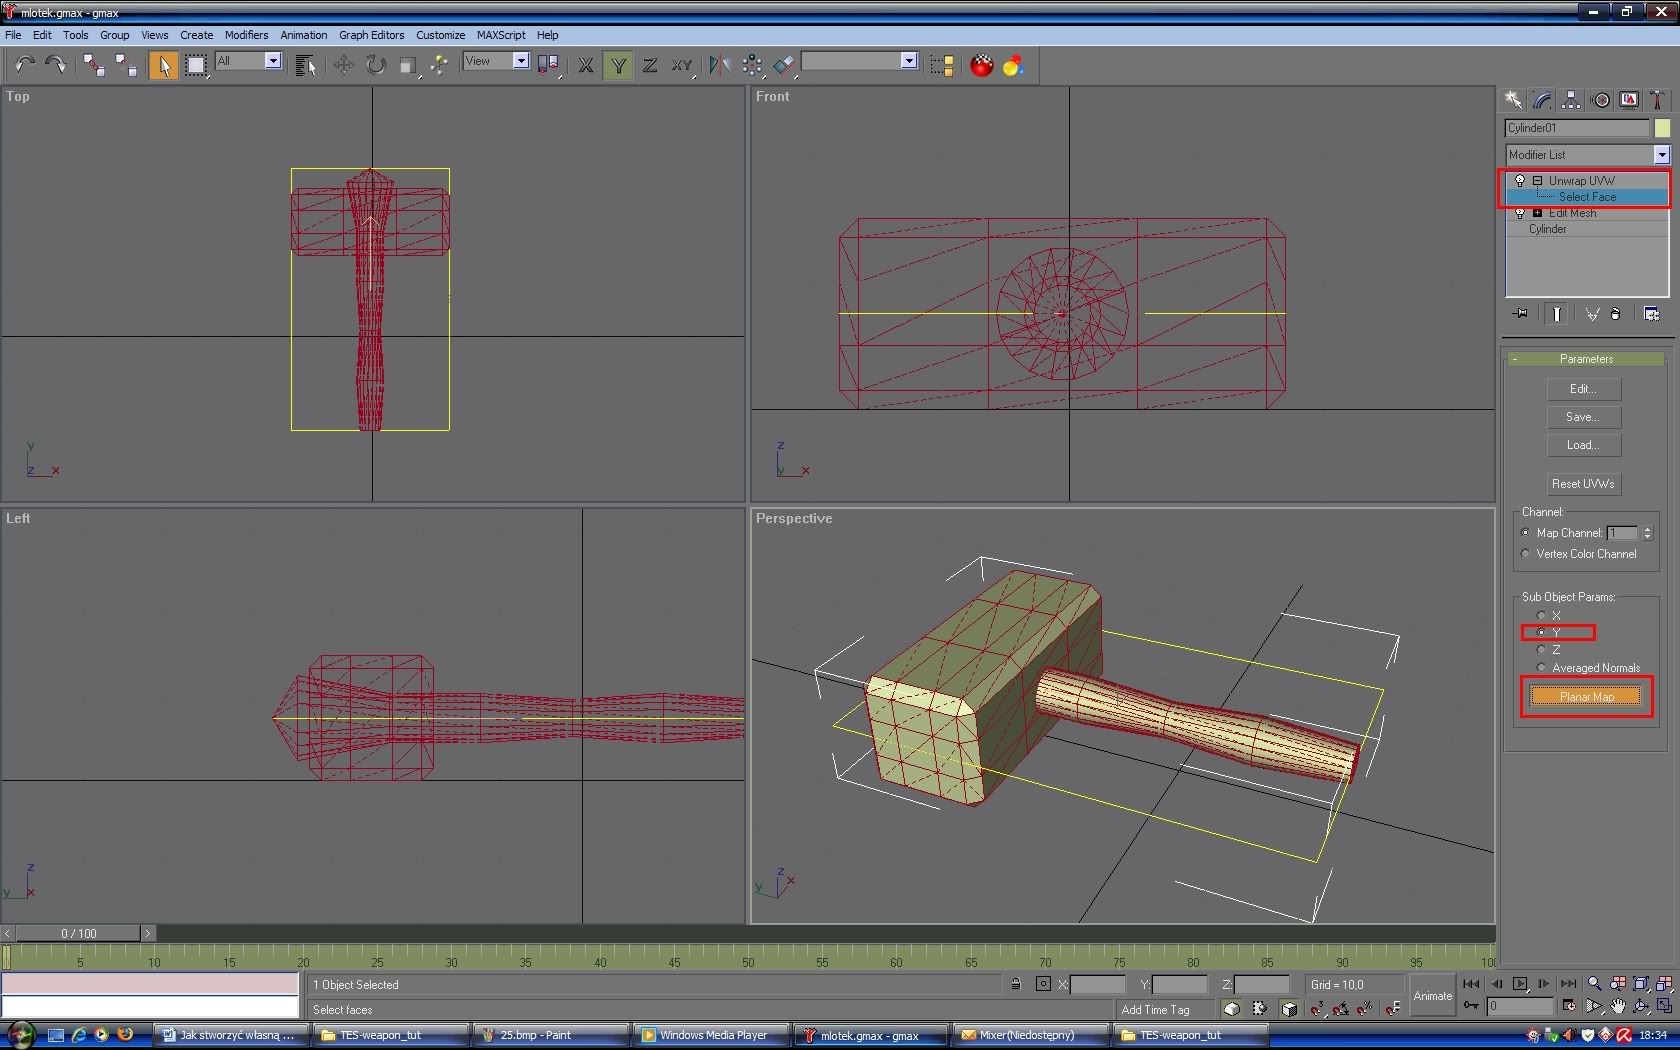Restrict transforms to the Z axis
The width and height of the screenshot is (1680, 1050).
[x=650, y=65]
